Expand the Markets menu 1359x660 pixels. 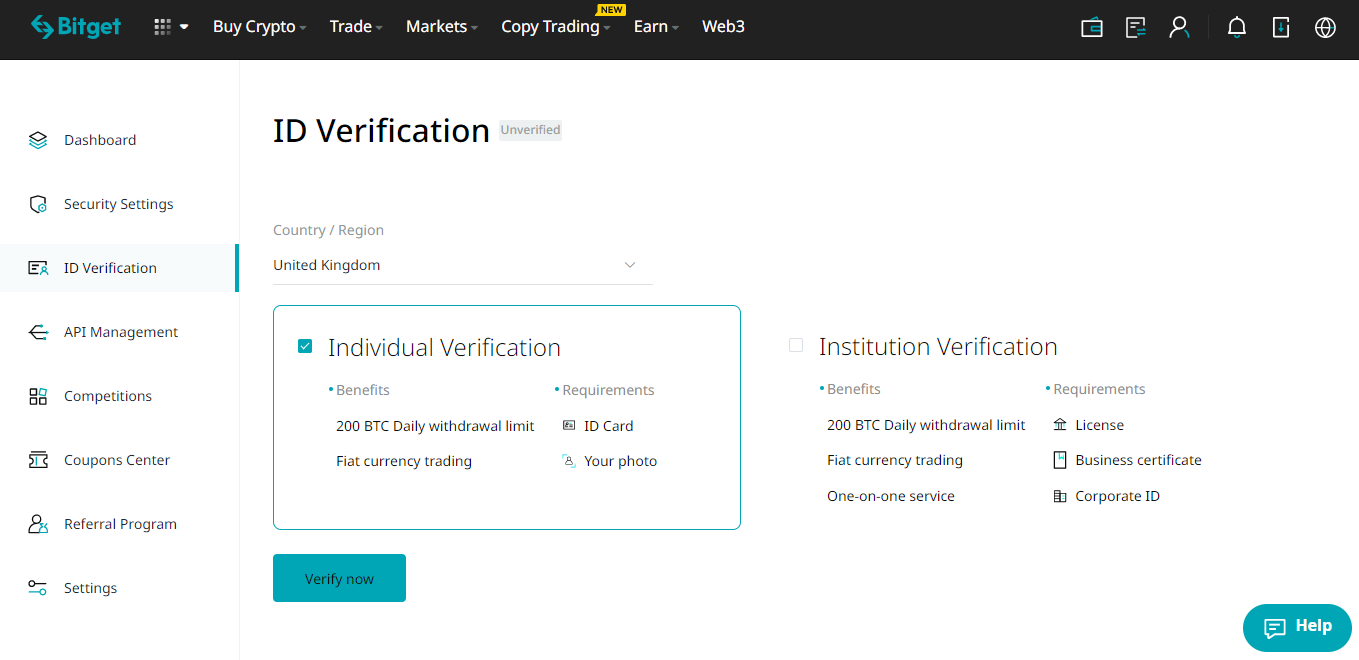pos(442,27)
